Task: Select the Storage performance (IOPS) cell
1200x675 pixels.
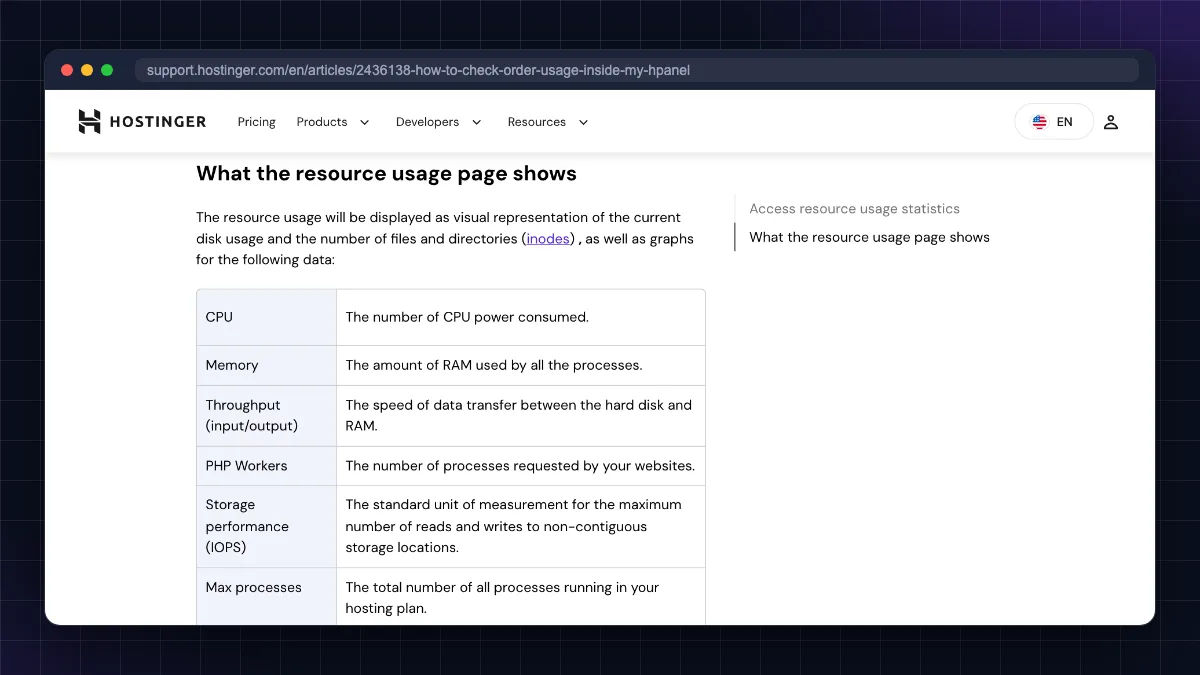Action: coord(266,526)
